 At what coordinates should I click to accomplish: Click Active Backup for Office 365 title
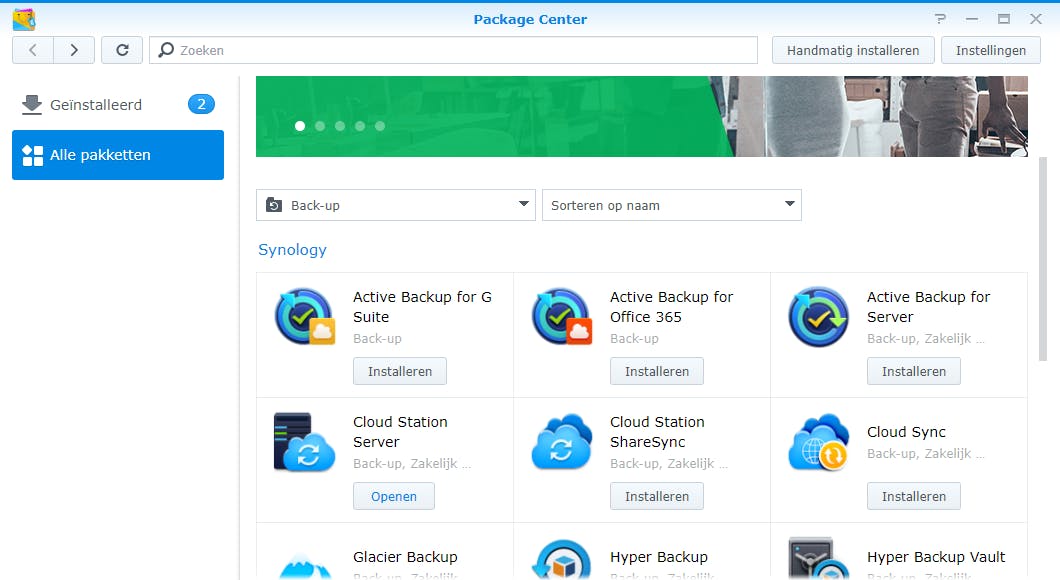(x=671, y=307)
